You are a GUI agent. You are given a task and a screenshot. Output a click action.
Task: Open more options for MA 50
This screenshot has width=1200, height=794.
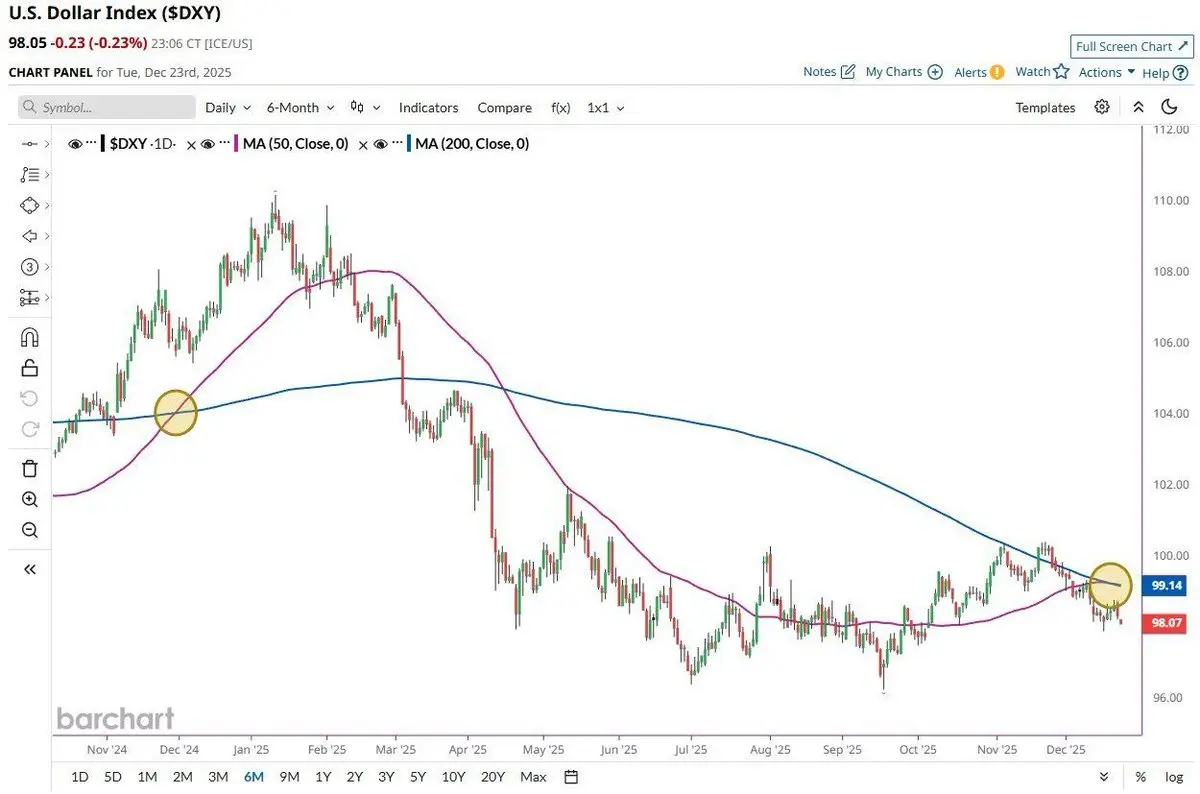click(x=225, y=144)
